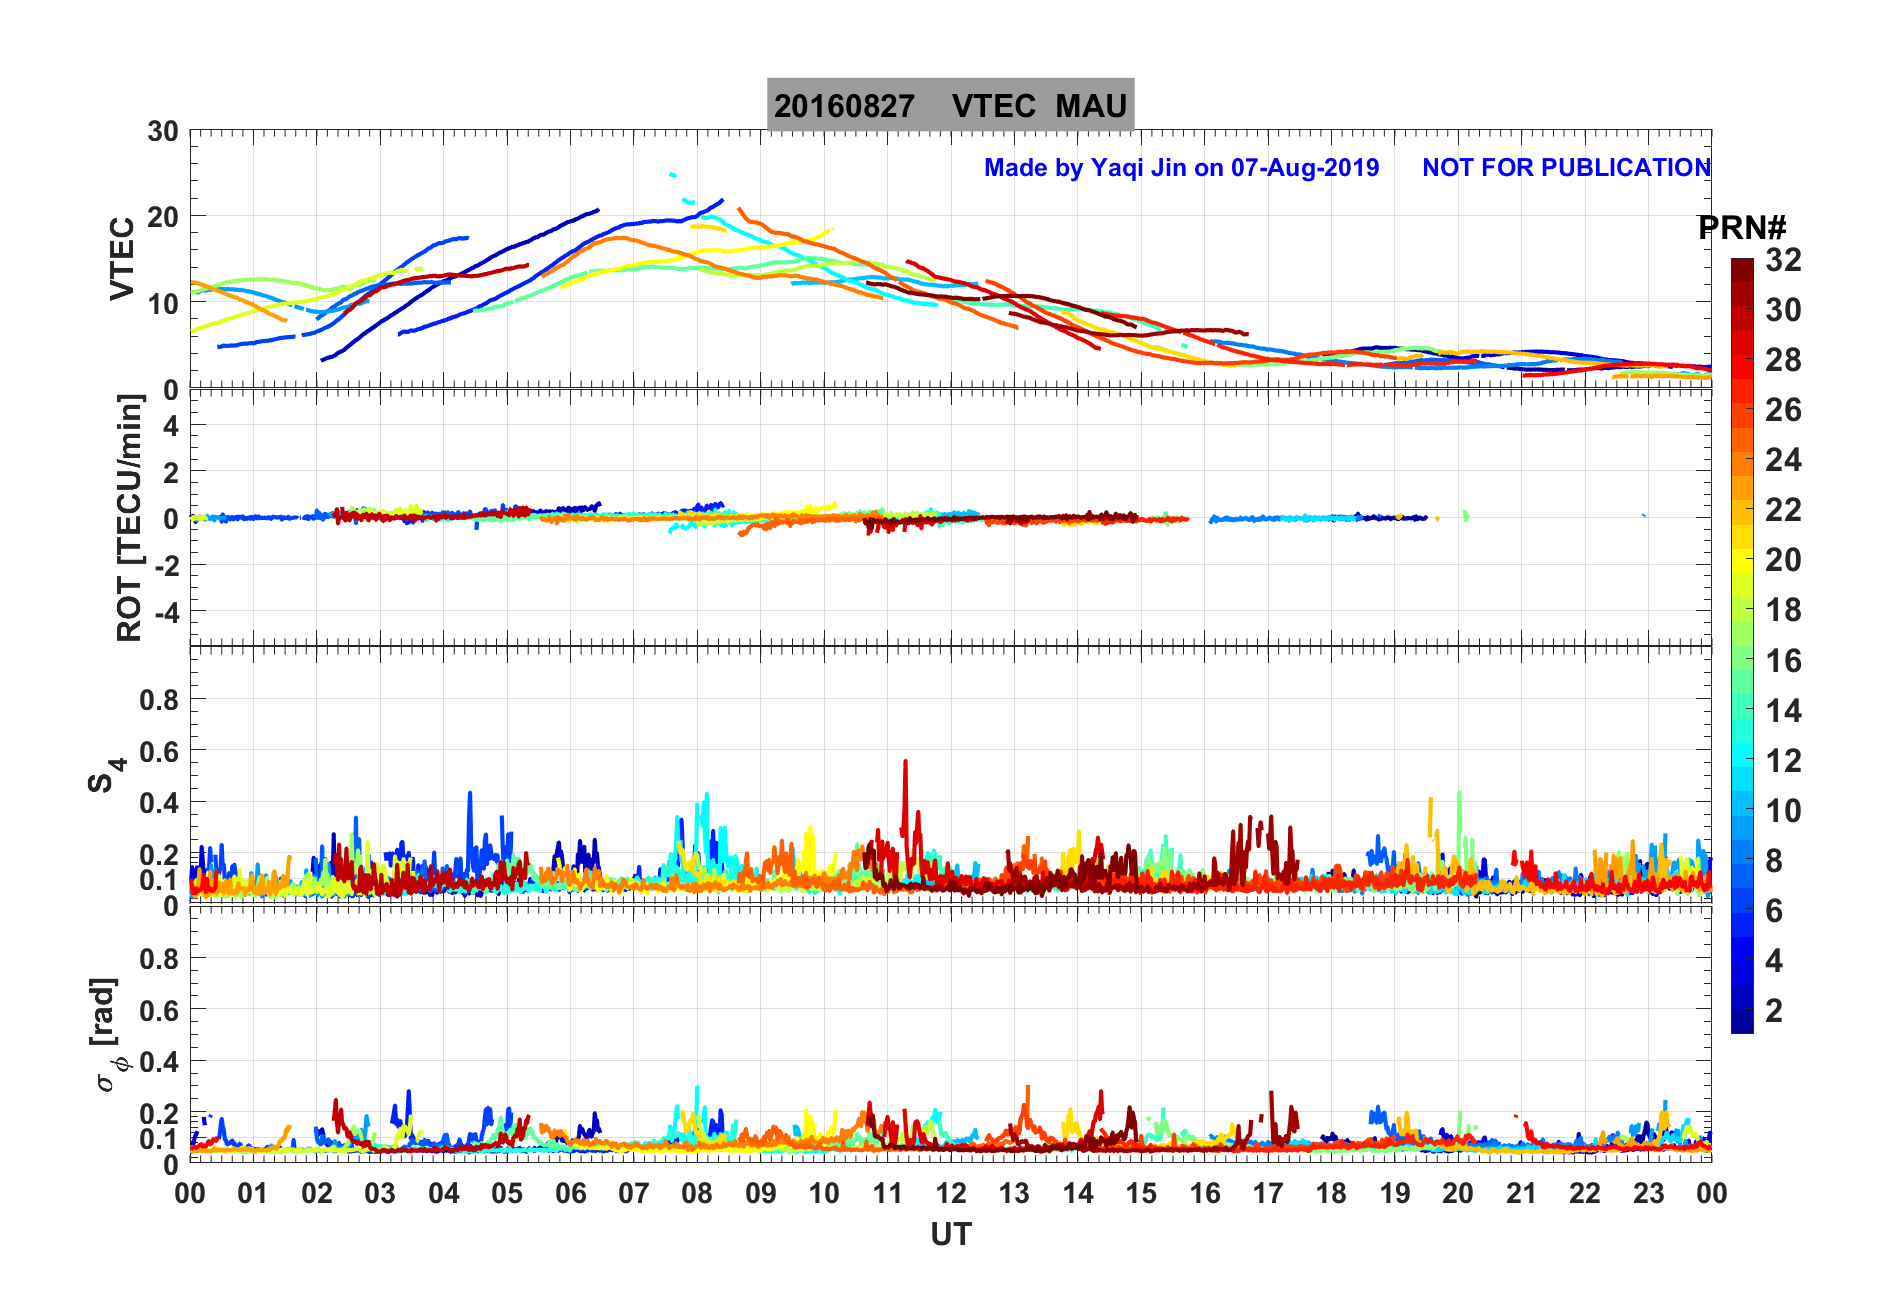Click the green section of the PRN colorbar near 16
1902x1292 pixels.
coord(1742,661)
